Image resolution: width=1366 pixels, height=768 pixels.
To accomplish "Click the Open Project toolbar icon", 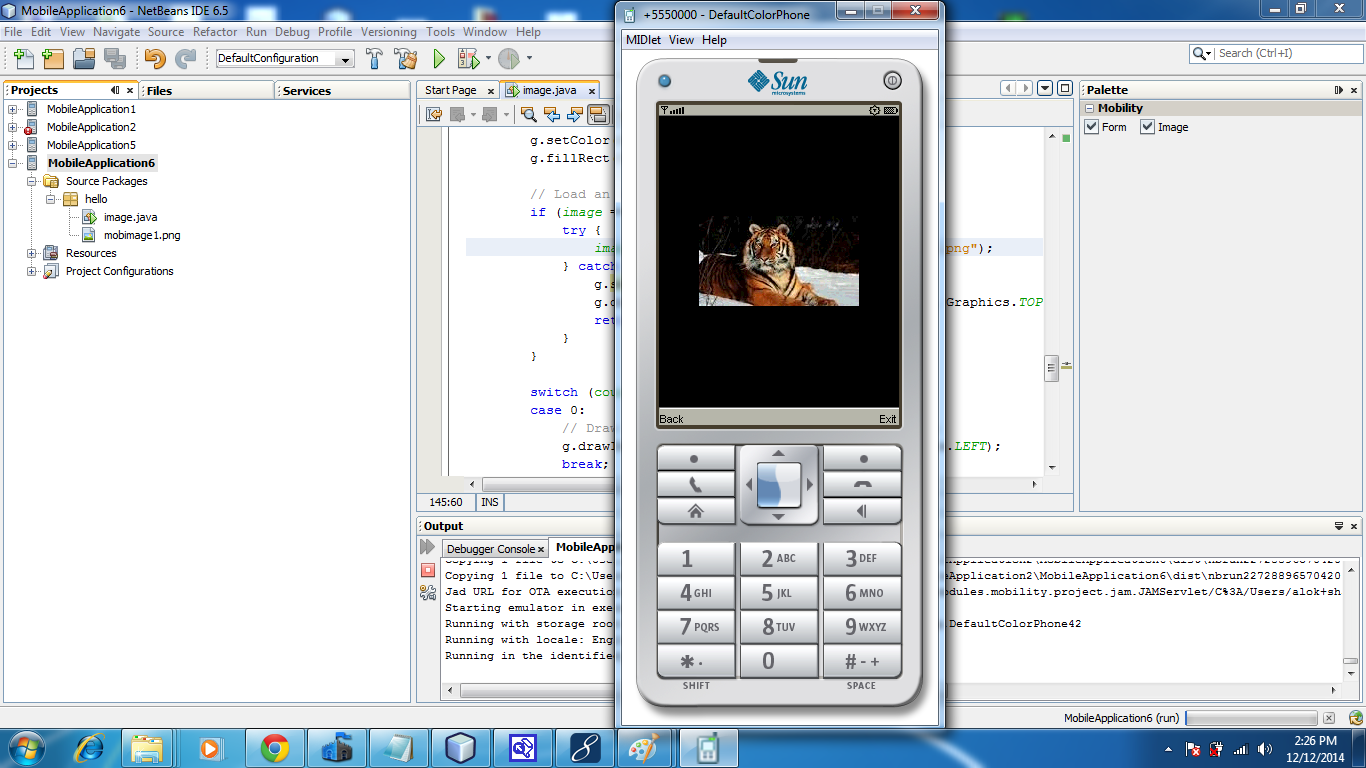I will pyautogui.click(x=84, y=58).
